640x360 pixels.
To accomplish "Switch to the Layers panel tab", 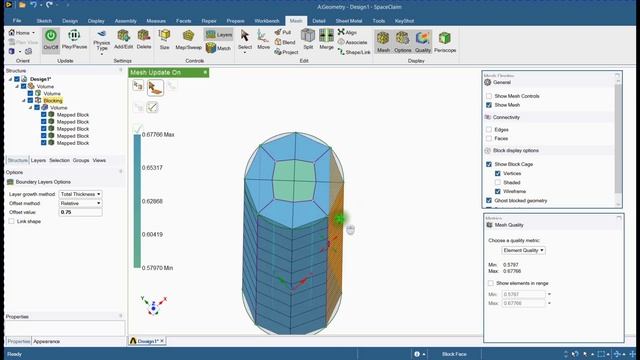I will [38, 160].
